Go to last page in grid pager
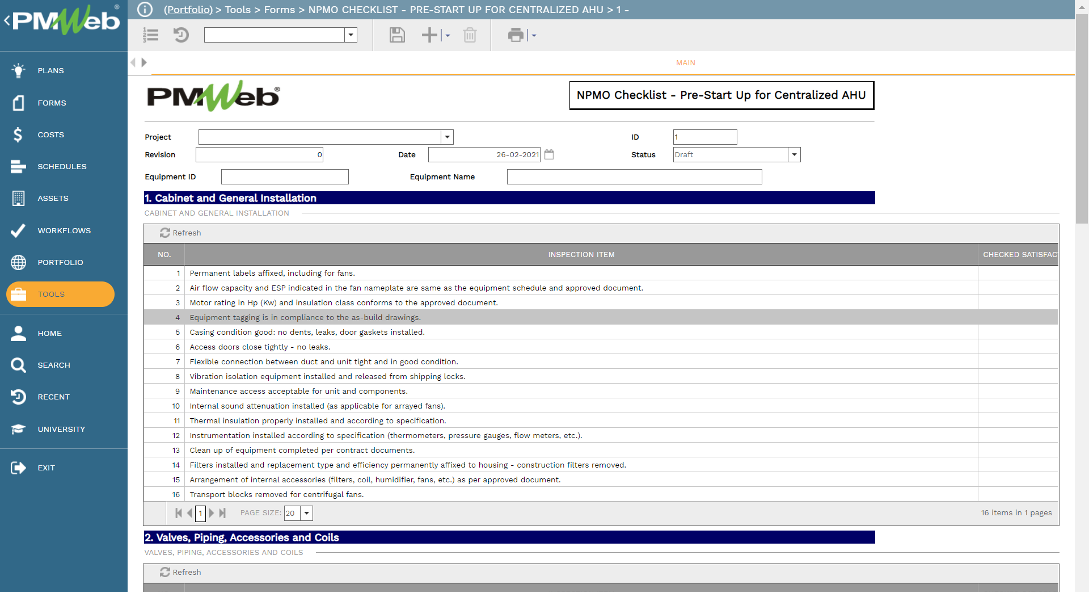 click(x=222, y=513)
